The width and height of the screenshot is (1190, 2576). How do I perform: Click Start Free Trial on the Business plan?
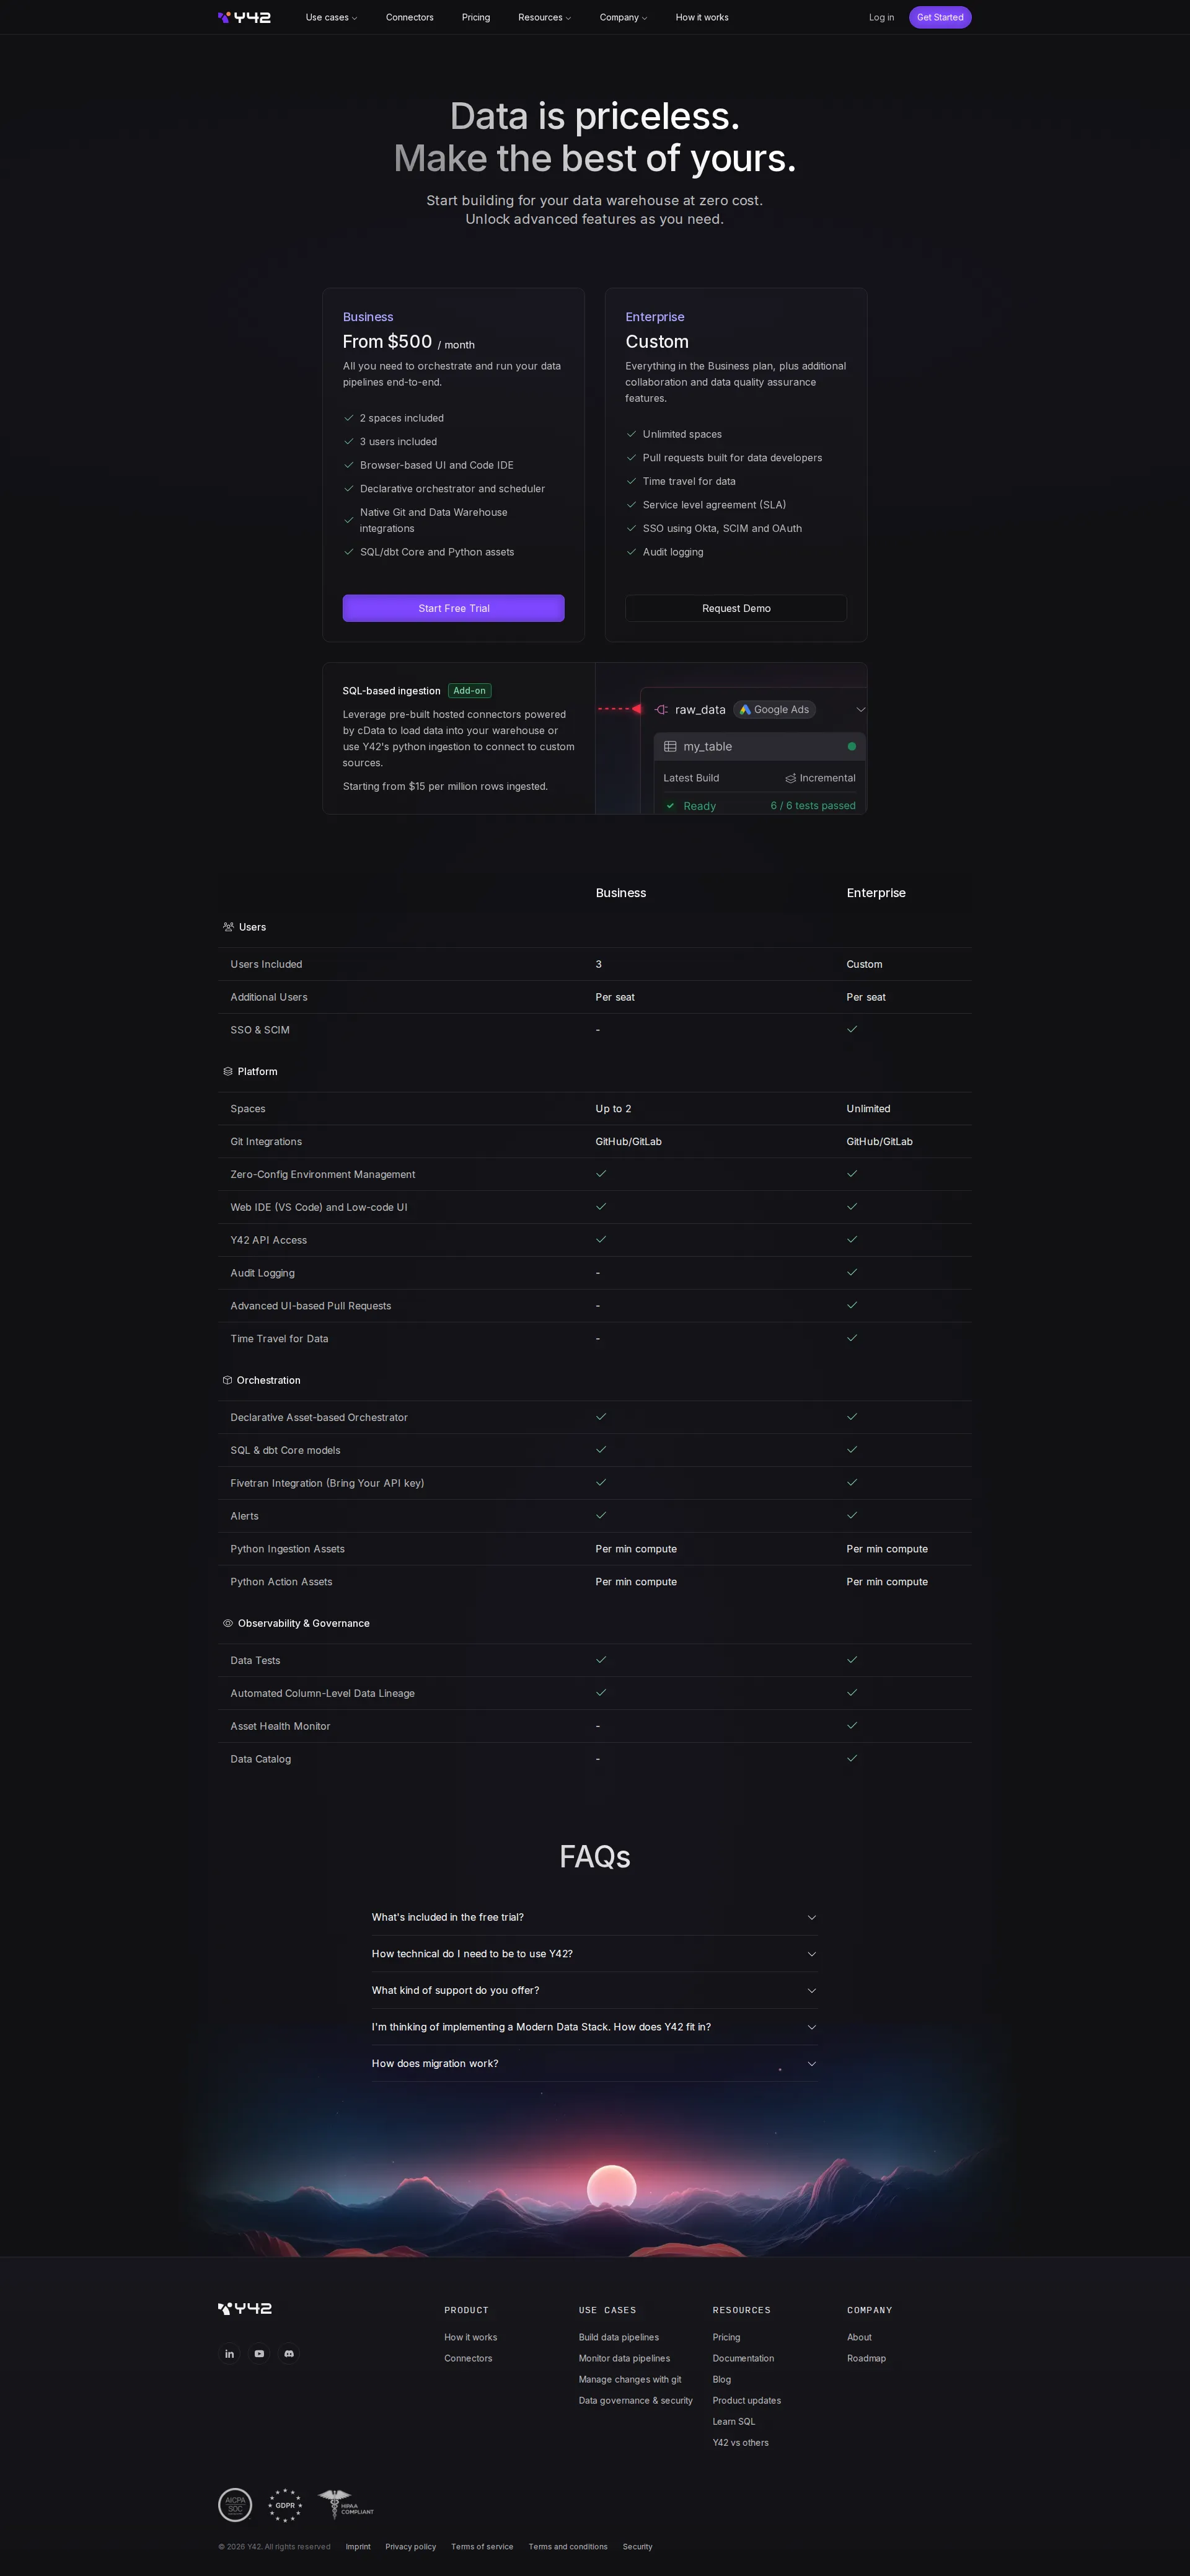click(453, 608)
